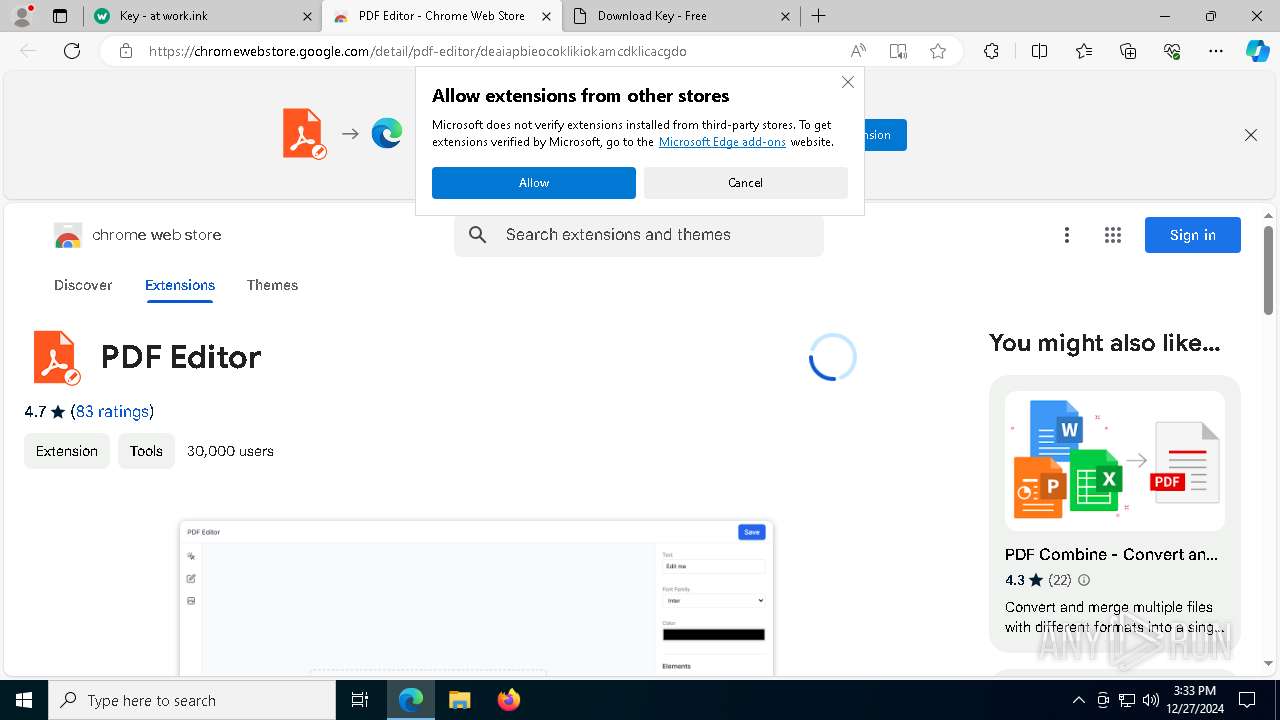The width and height of the screenshot is (1280, 720).
Task: Open the PDF Combine extension thumbnail
Action: 1115,460
